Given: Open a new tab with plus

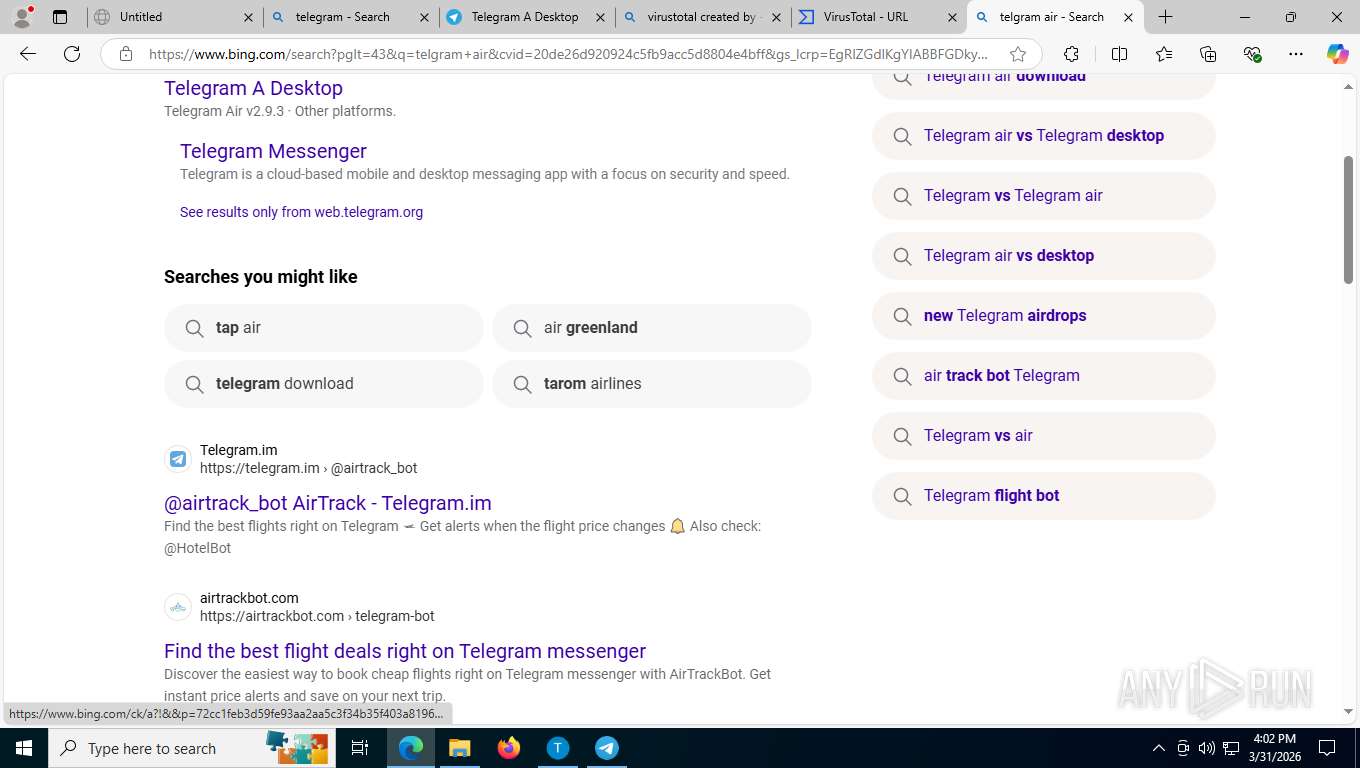Looking at the screenshot, I should pos(1165,17).
